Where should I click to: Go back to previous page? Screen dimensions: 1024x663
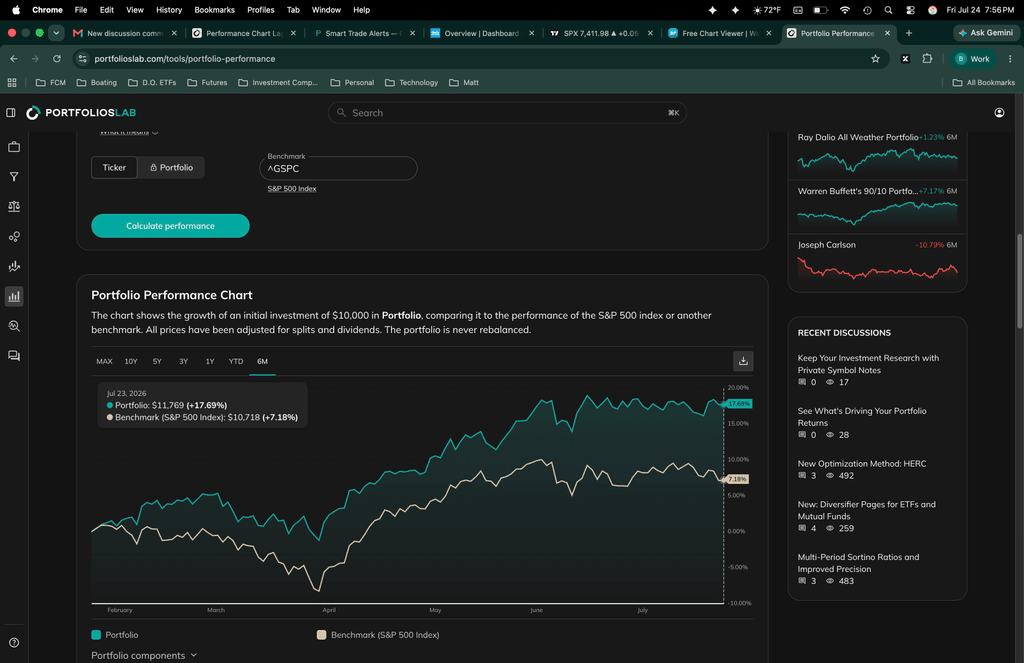click(14, 59)
